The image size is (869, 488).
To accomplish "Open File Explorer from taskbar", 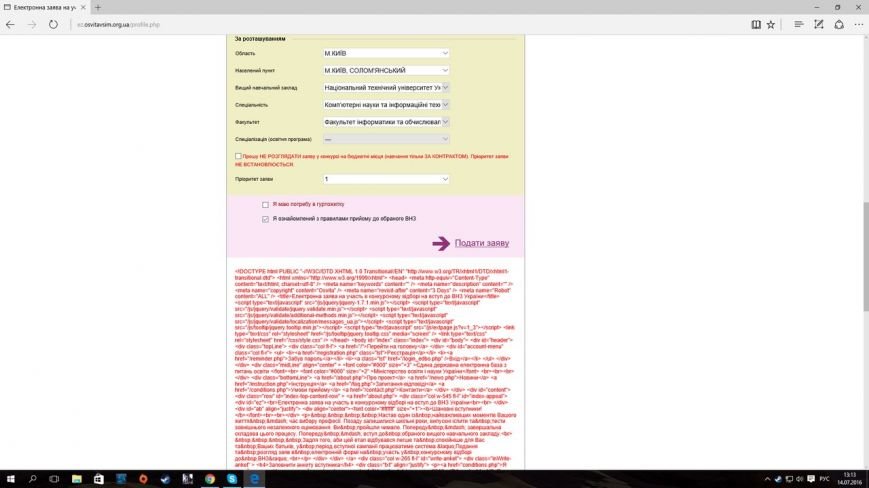I will pos(76,479).
